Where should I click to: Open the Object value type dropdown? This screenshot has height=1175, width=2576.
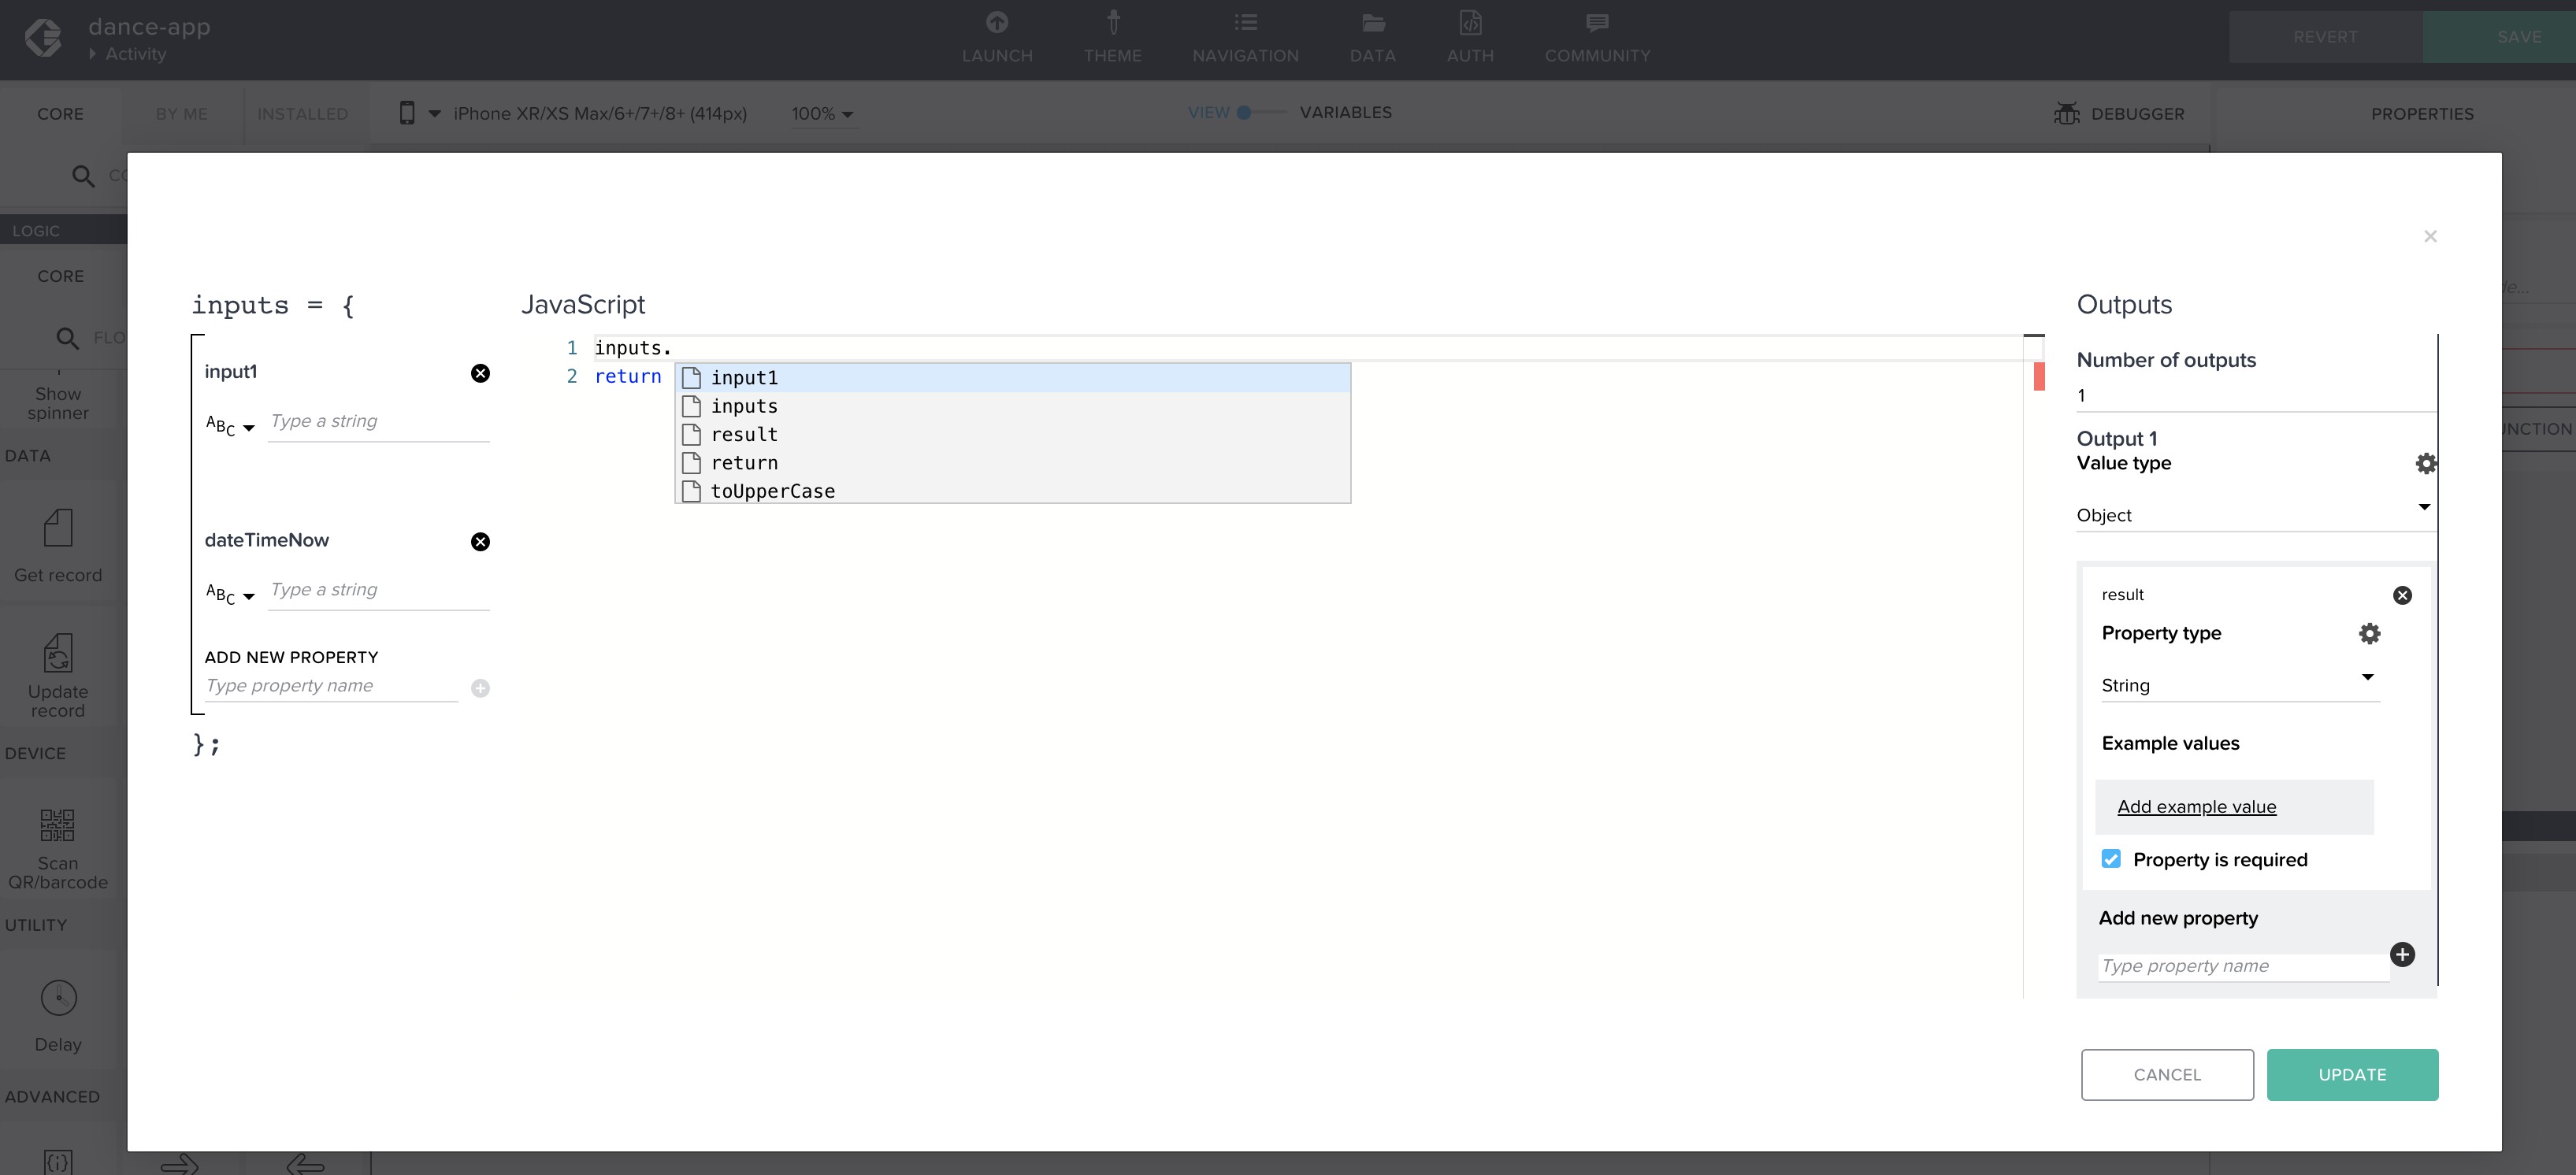point(2255,515)
